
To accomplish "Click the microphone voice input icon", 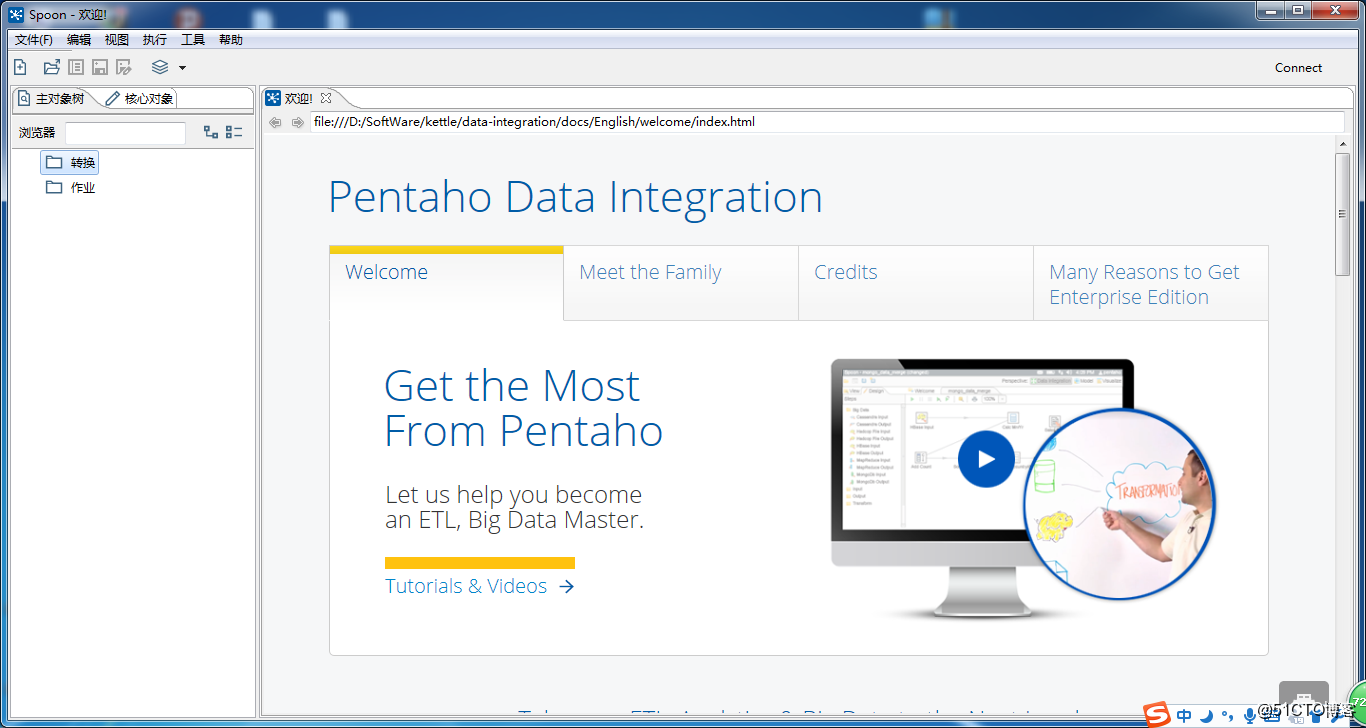I will [x=1249, y=715].
